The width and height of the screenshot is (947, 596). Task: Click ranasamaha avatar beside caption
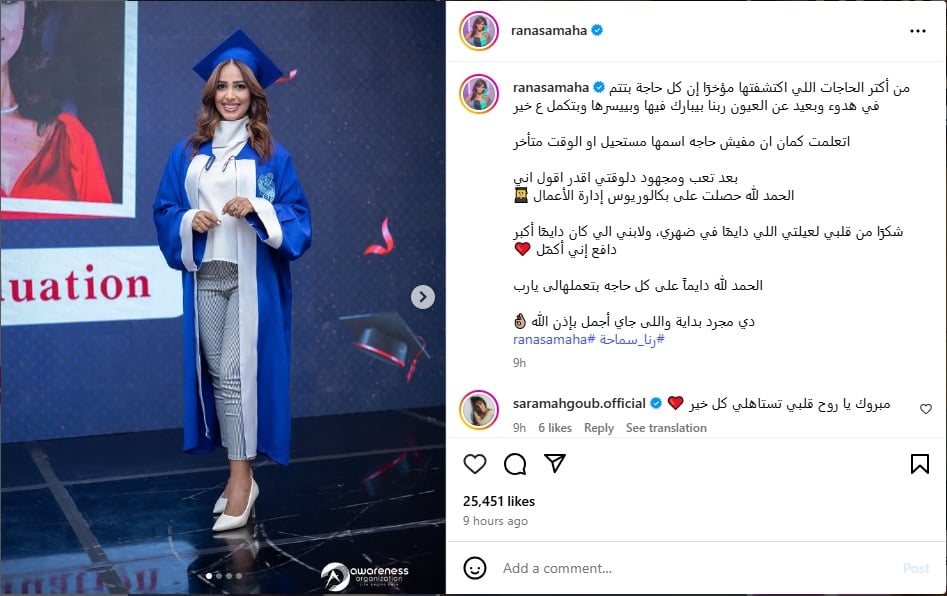click(x=479, y=94)
